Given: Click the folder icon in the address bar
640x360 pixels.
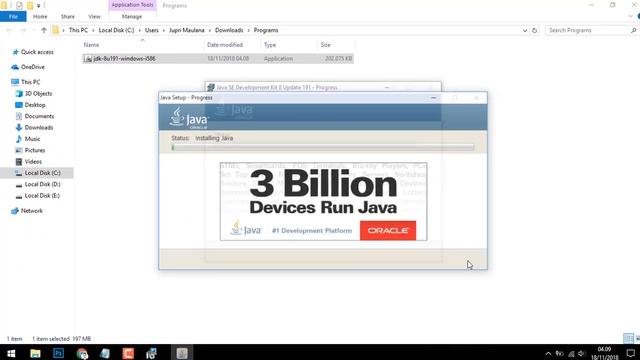Looking at the screenshot, I should 56,30.
